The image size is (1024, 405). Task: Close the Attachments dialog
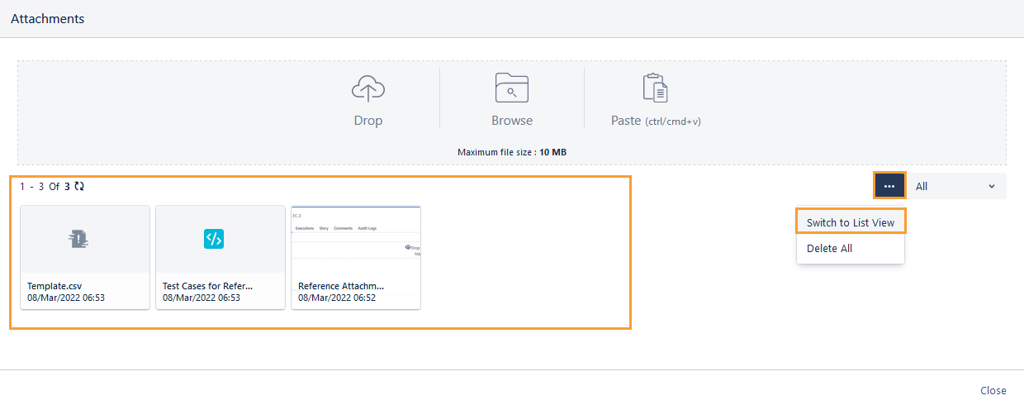[992, 390]
